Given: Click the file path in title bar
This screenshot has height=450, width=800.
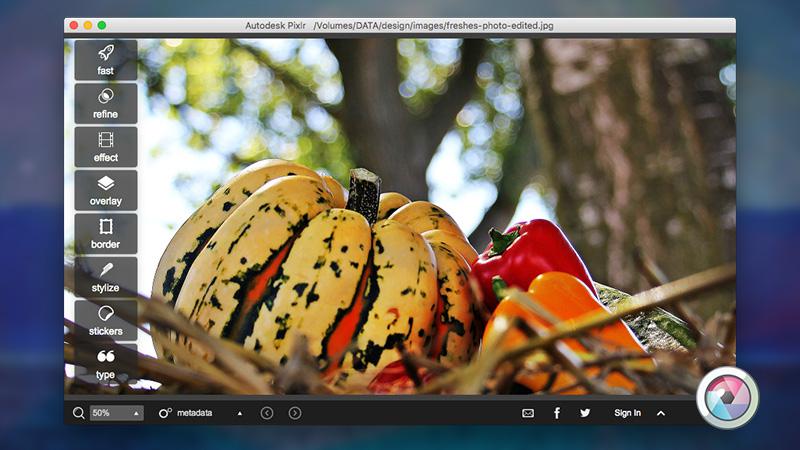Looking at the screenshot, I should (433, 26).
